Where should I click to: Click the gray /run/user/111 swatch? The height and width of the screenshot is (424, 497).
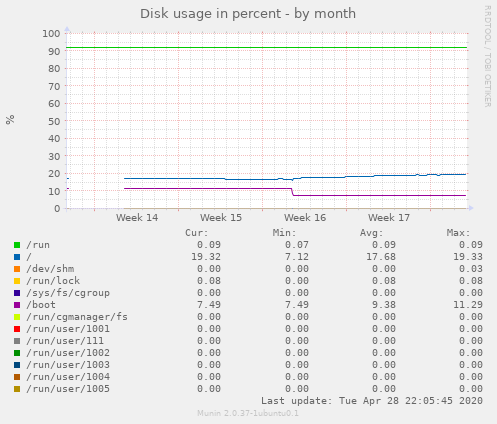[x=17, y=341]
